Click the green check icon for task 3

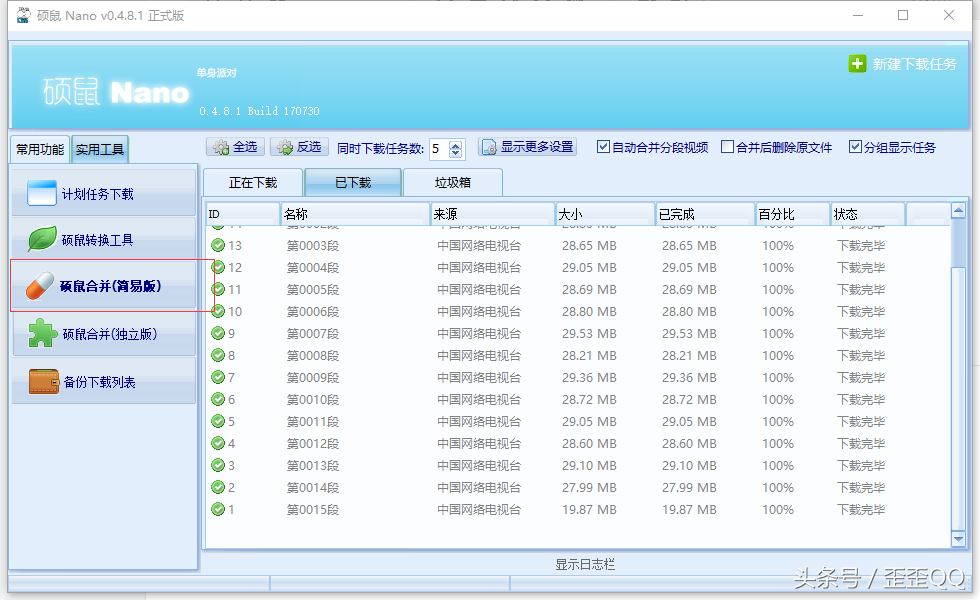(218, 465)
